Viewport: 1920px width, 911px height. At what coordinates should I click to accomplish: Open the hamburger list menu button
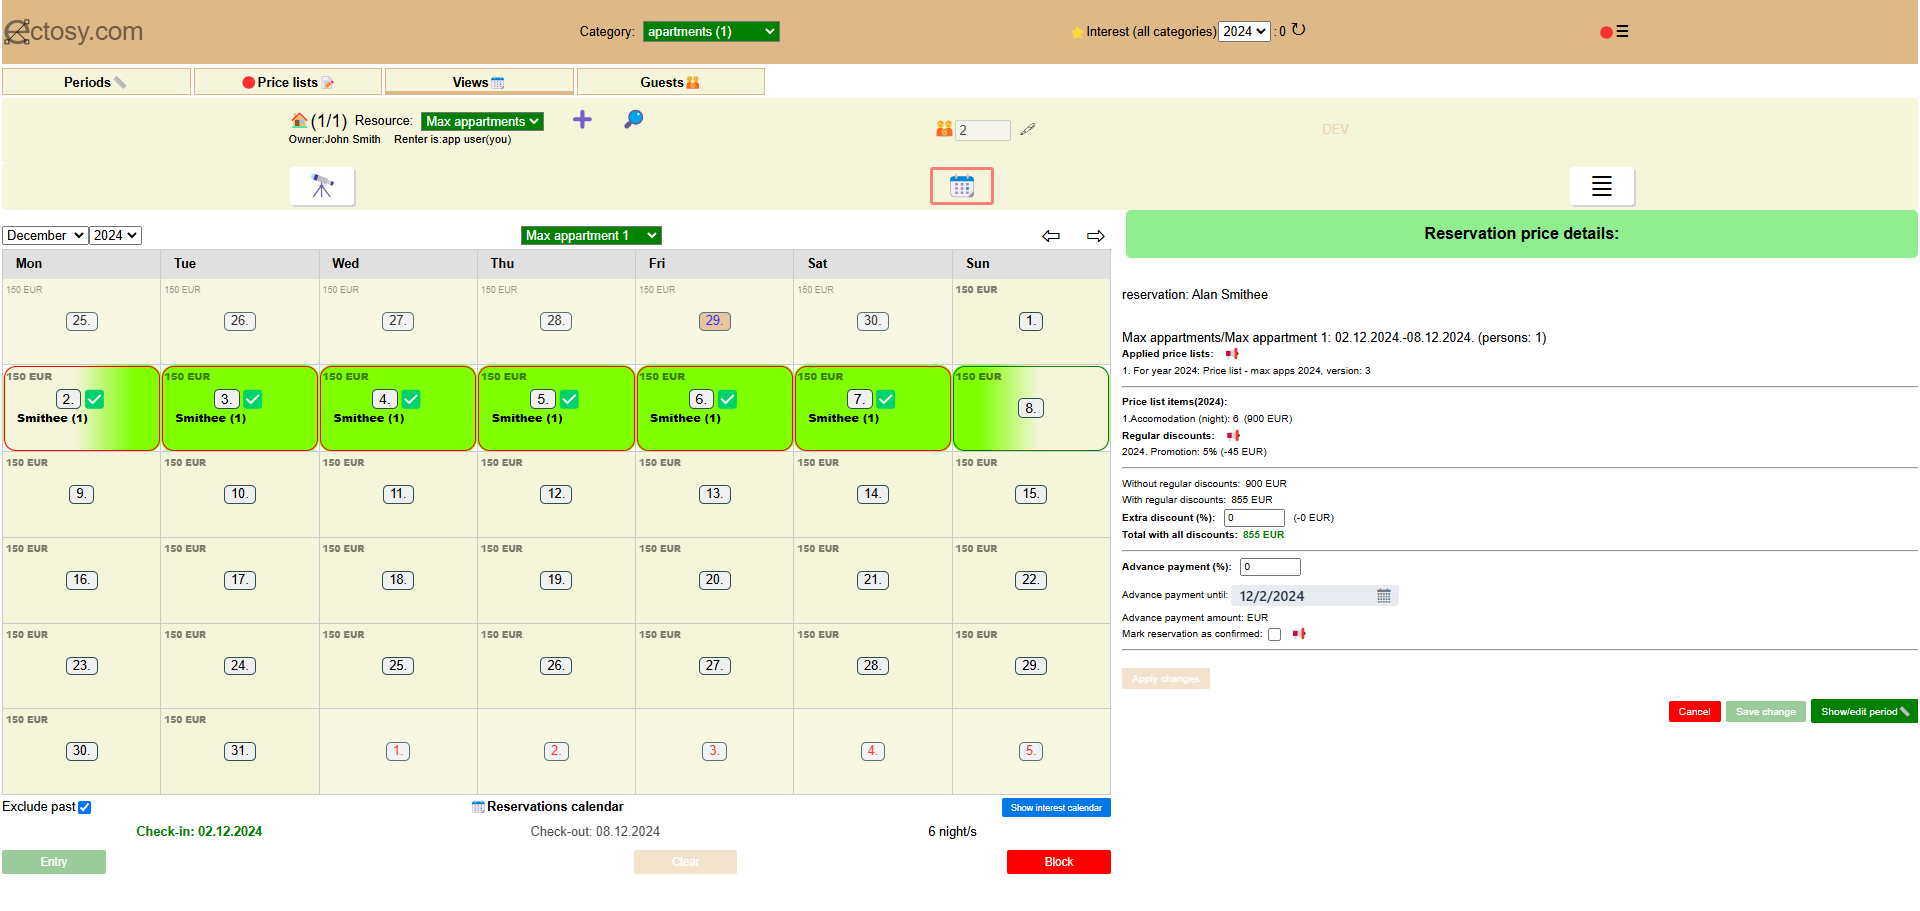[x=1601, y=186]
